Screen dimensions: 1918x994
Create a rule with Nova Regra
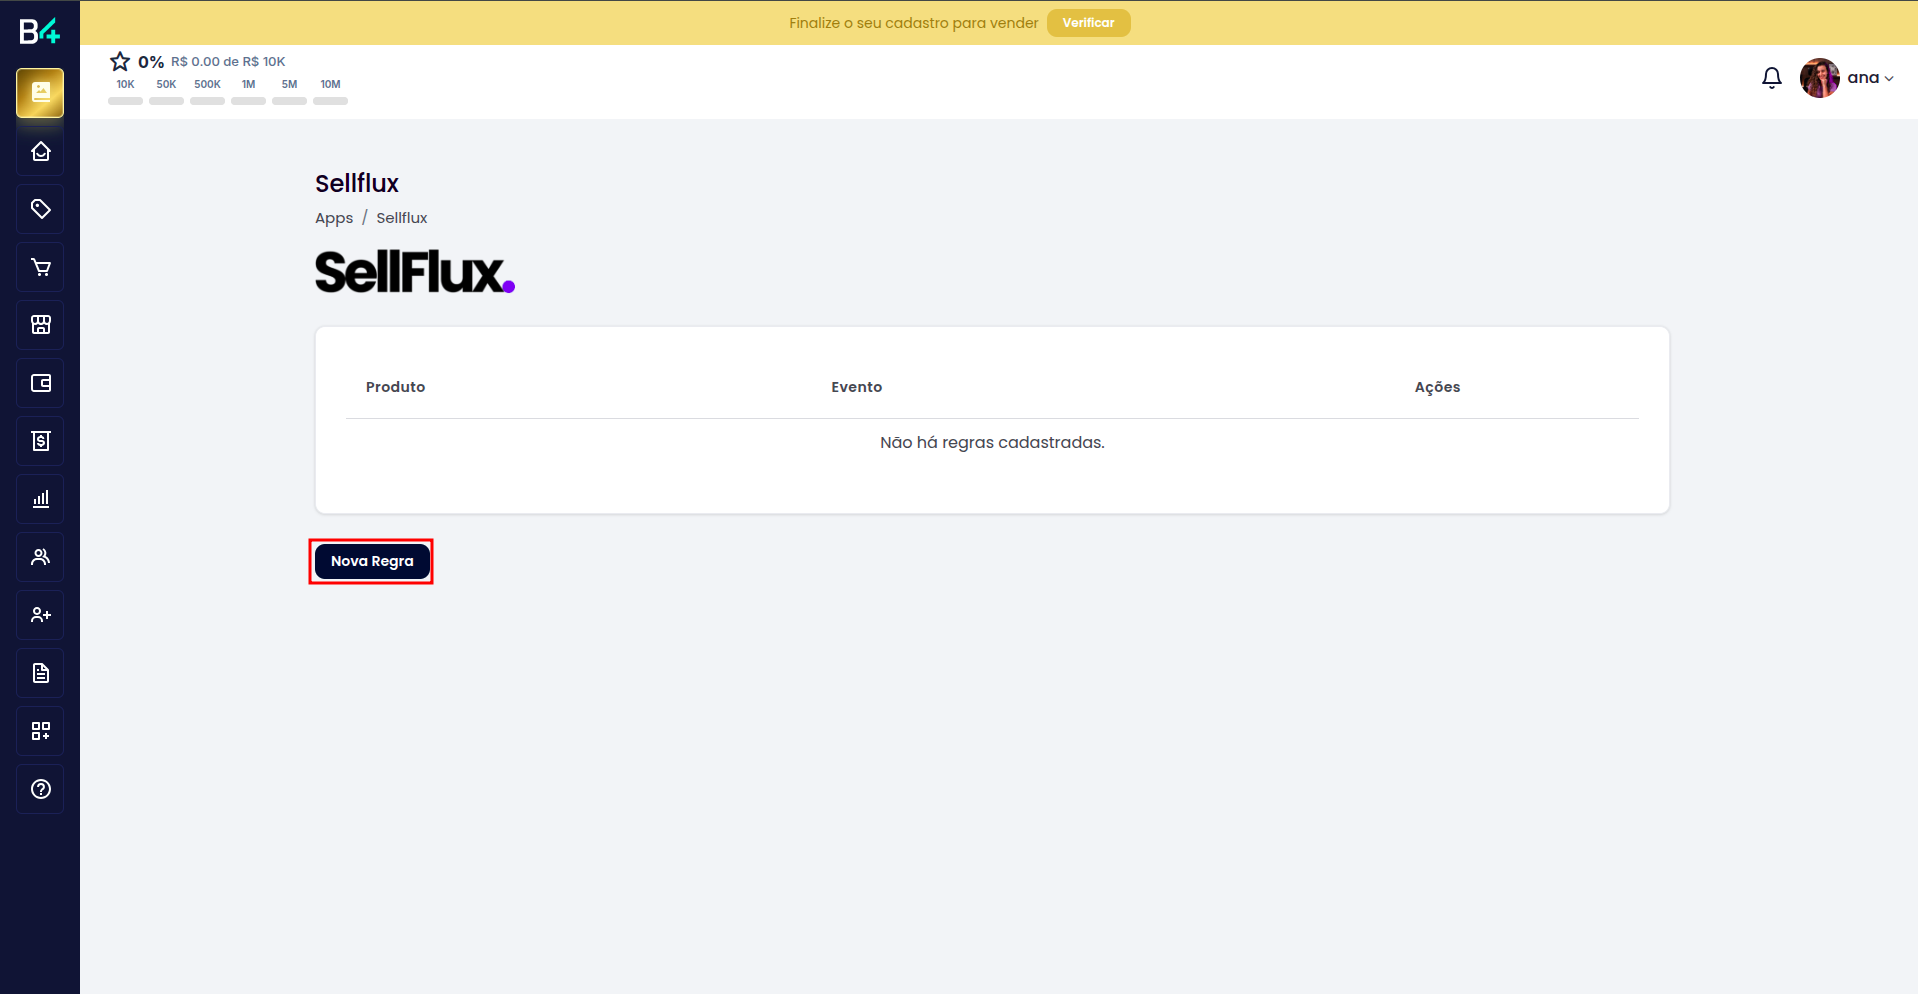pos(372,561)
